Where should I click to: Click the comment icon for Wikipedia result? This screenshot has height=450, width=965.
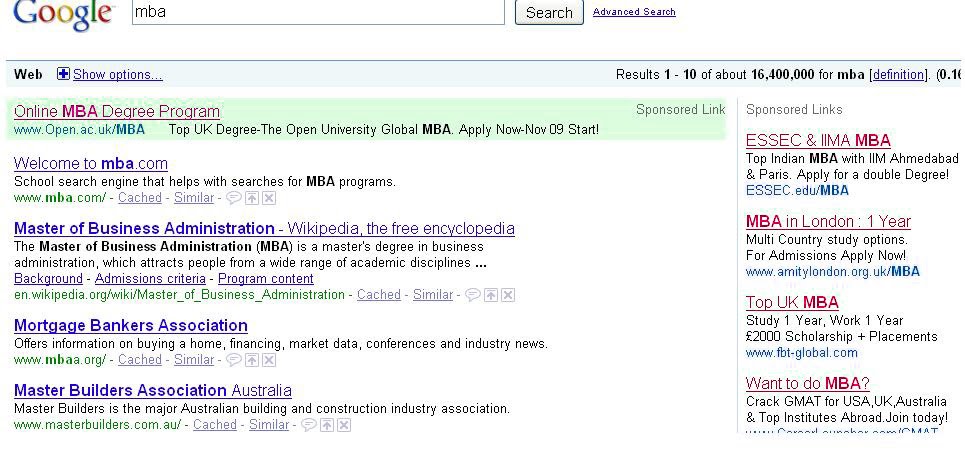[x=472, y=295]
